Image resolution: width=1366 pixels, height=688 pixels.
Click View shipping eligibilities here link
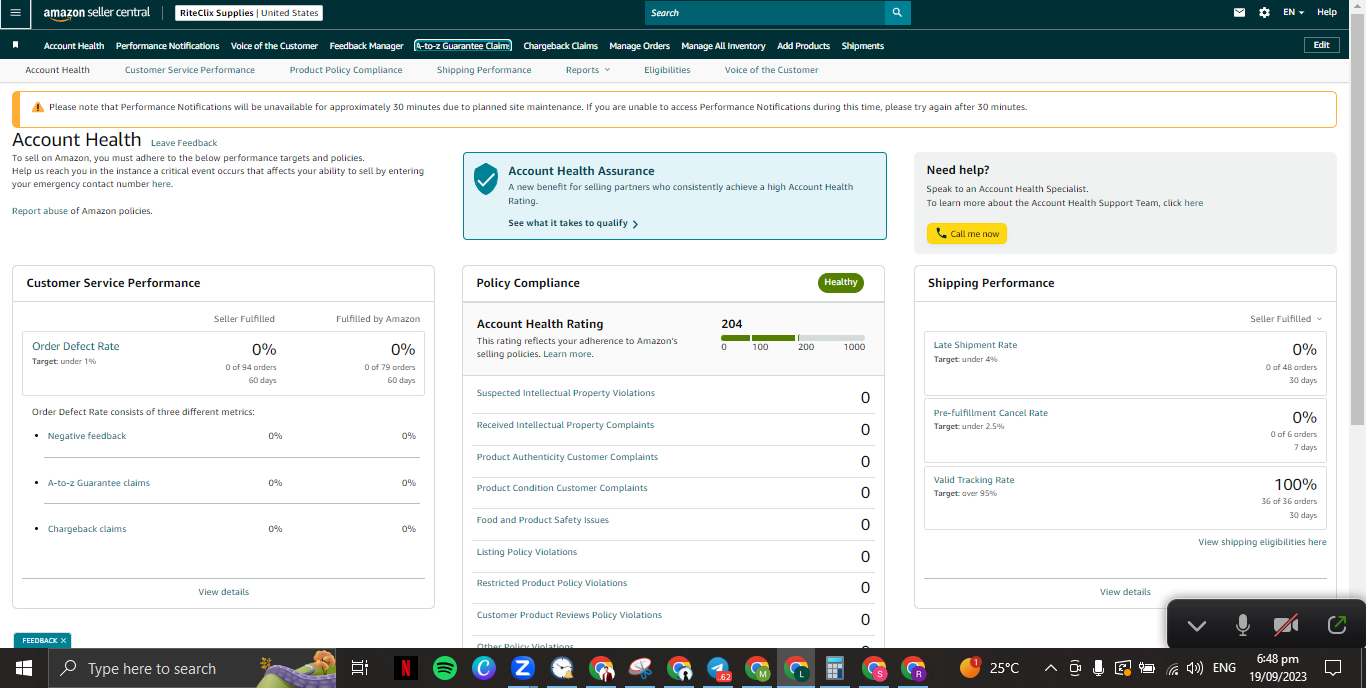[1262, 542]
